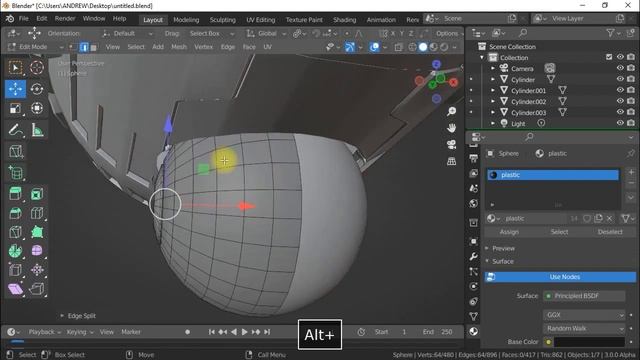Hide the Light object in outliner
This screenshot has height=360, width=640.
(620, 123)
